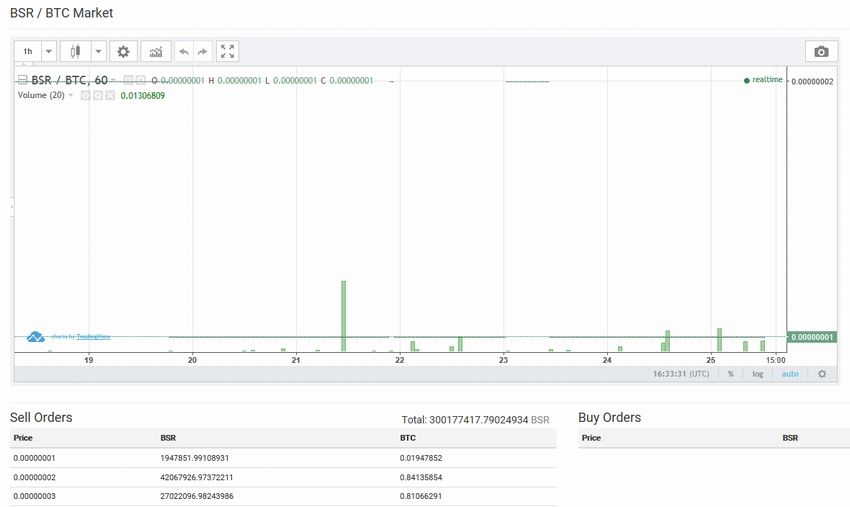Viewport: 850px width, 507px height.
Task: Click the BSR column header in Sell Orders
Action: (x=168, y=438)
